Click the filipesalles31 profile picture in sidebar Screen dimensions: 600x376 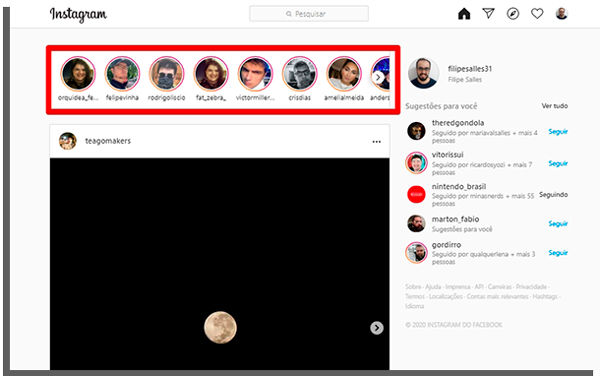423,73
